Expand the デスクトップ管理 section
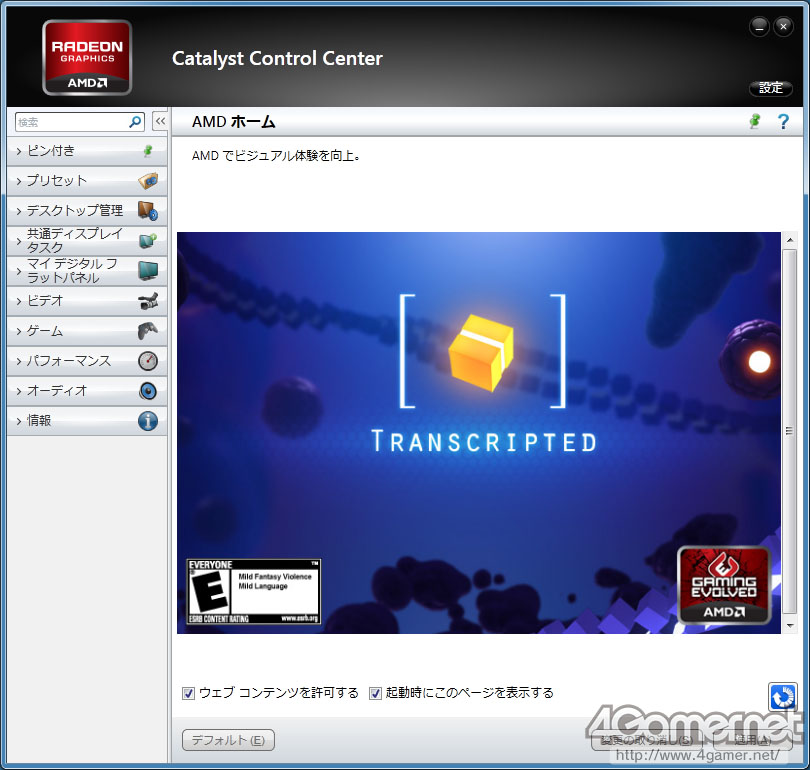This screenshot has width=810, height=770. pos(87,211)
